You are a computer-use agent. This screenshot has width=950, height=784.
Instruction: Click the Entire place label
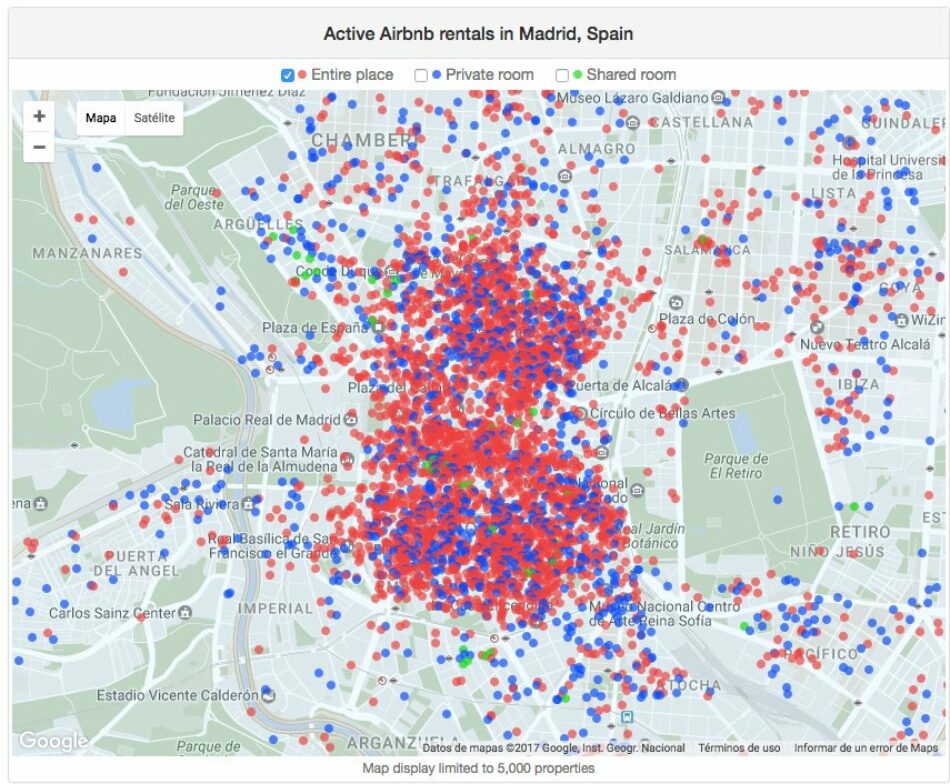(352, 75)
